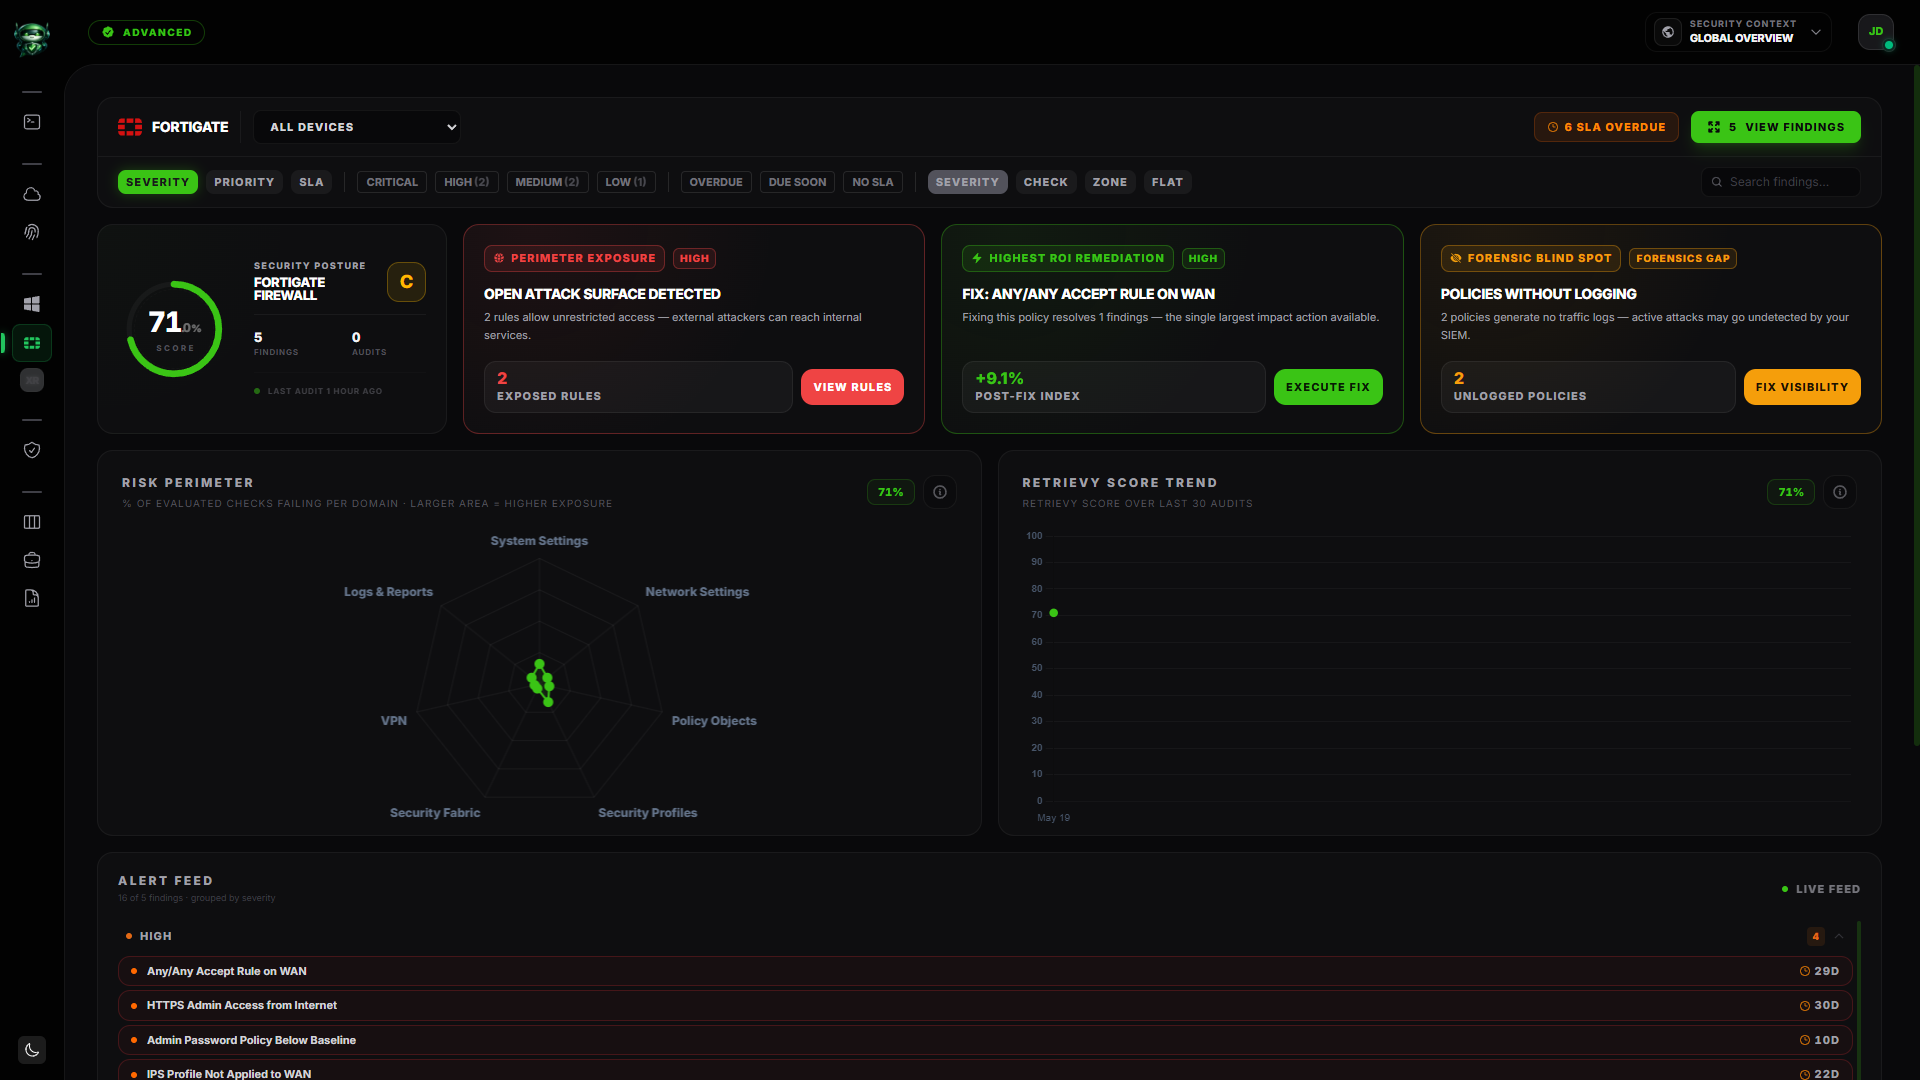Open the cloud section in sidebar
The width and height of the screenshot is (1920, 1080).
32,194
